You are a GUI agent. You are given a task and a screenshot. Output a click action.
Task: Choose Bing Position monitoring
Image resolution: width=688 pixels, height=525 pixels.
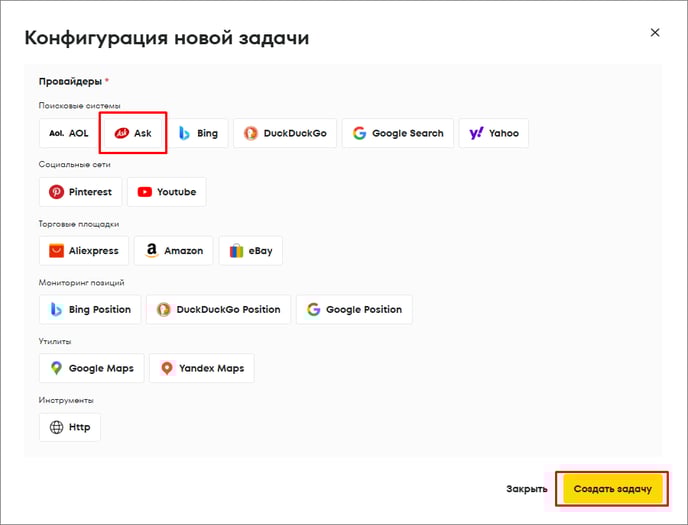point(90,309)
